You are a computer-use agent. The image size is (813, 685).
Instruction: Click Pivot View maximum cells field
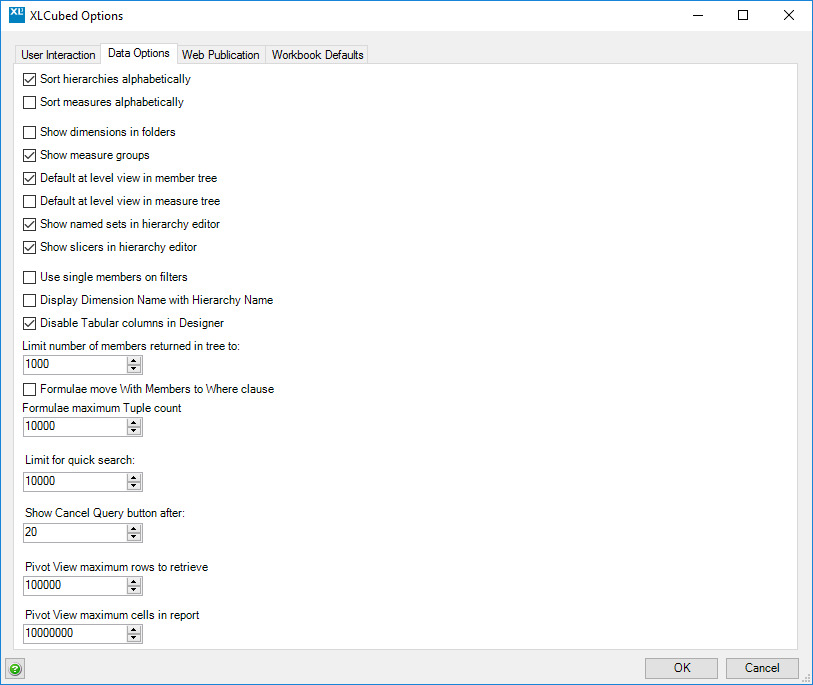(x=75, y=634)
